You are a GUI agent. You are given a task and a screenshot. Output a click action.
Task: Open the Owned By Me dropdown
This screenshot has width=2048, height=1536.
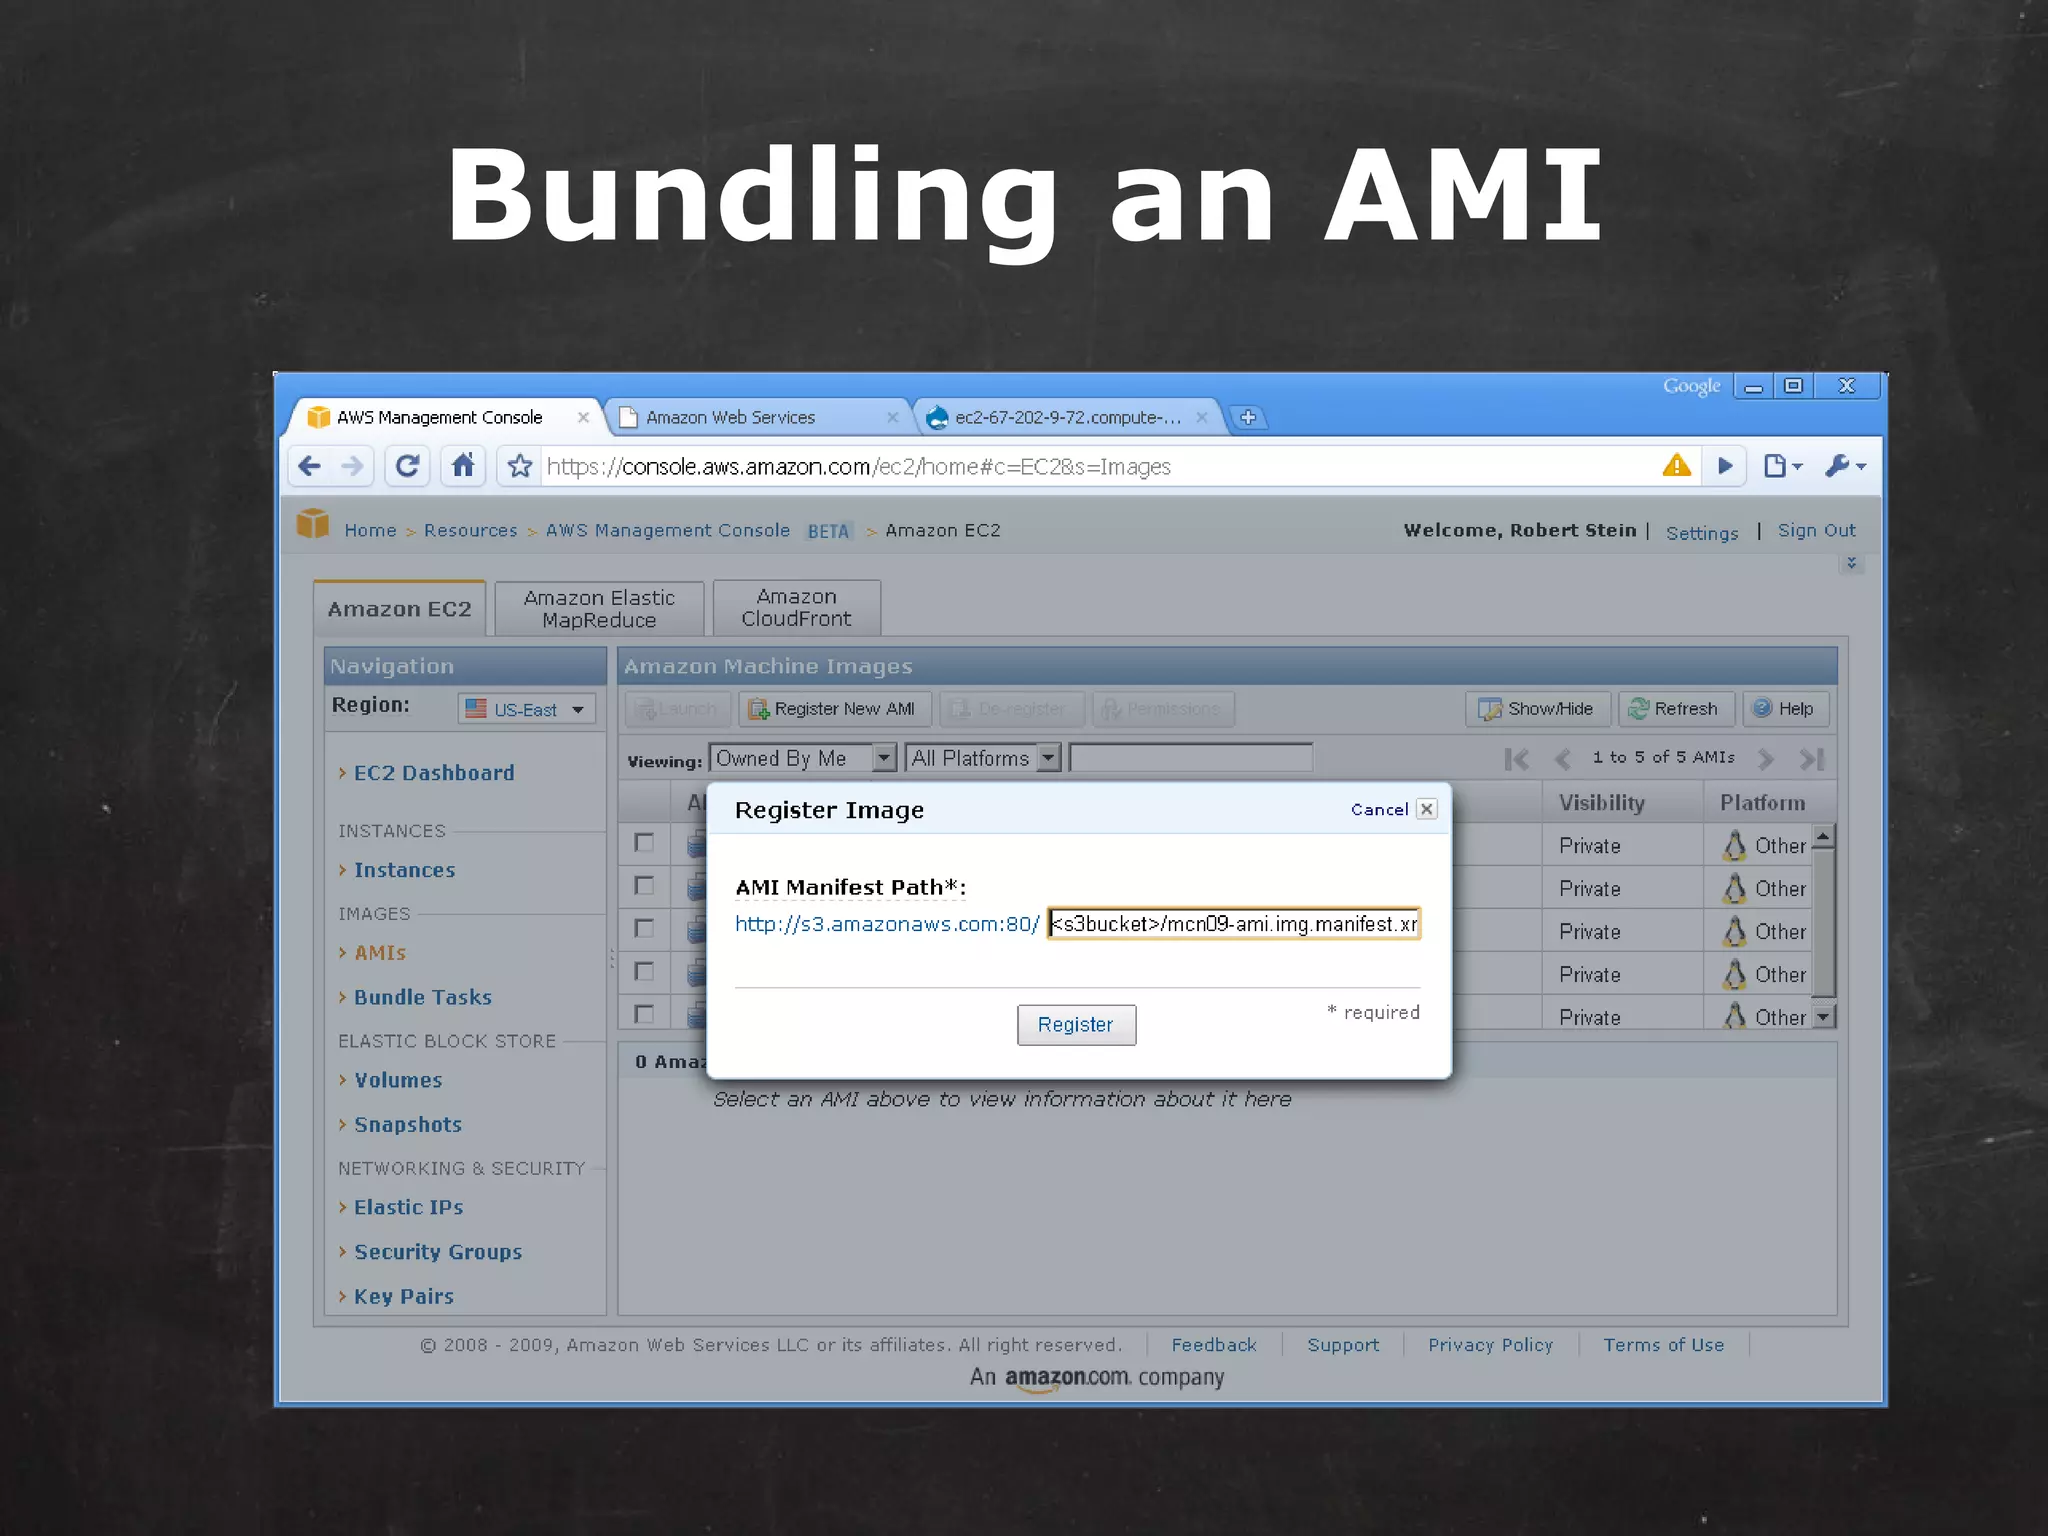[803, 758]
